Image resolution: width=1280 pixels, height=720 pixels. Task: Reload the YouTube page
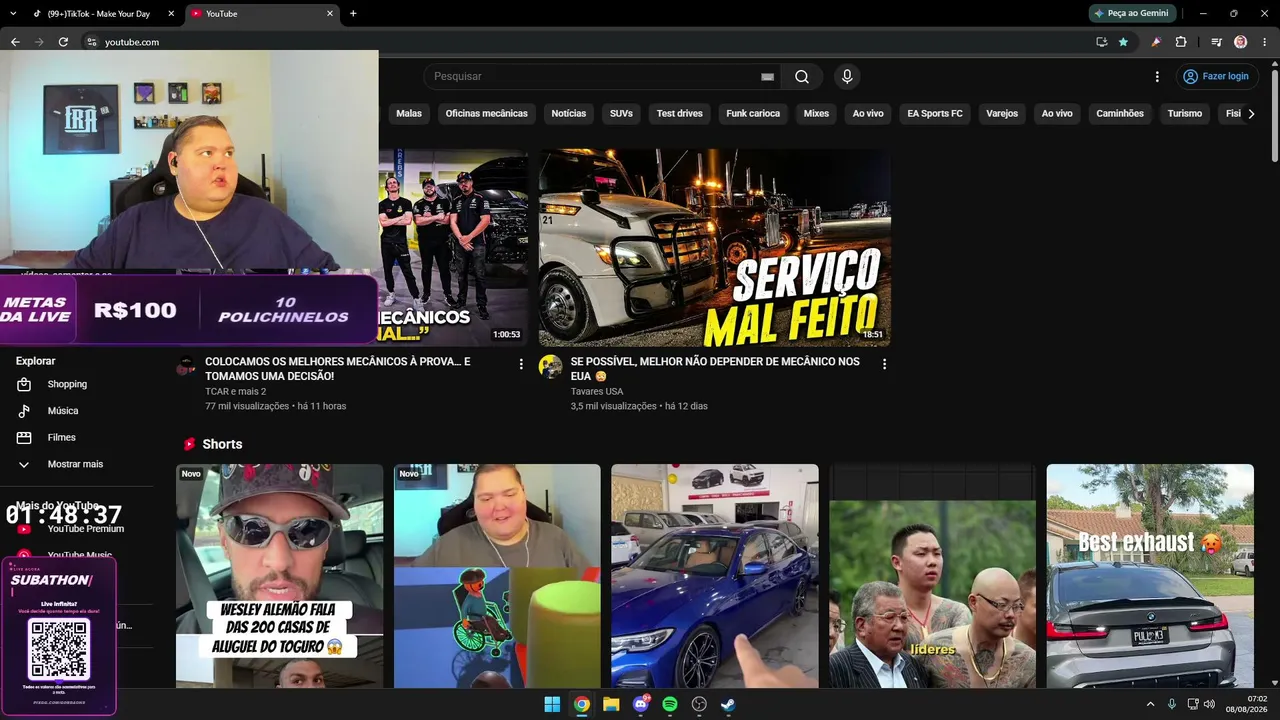click(63, 42)
